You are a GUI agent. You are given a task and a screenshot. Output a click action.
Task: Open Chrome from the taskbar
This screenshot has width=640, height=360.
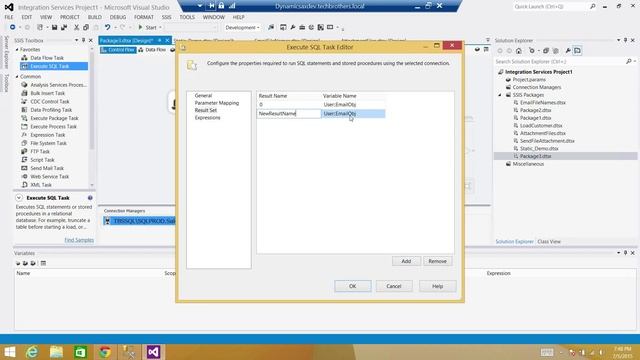[105, 352]
